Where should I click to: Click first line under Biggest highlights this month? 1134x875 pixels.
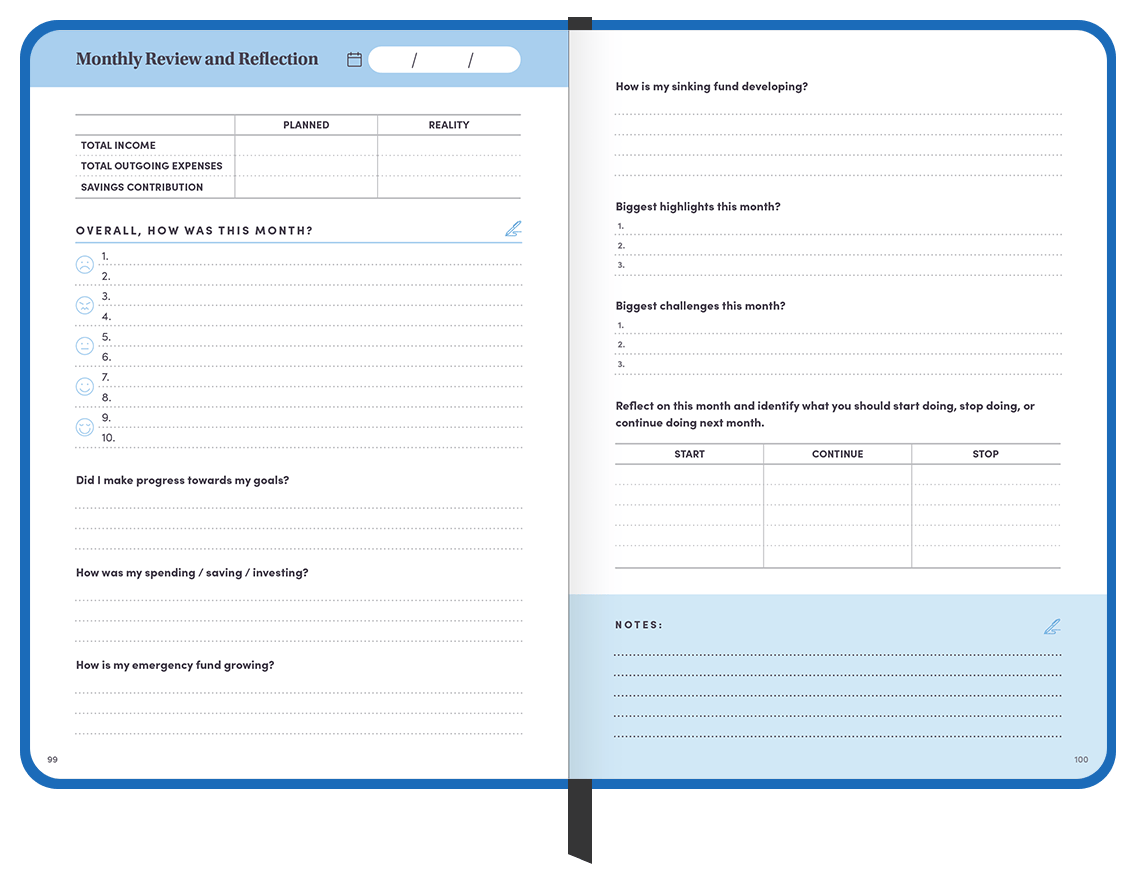840,227
